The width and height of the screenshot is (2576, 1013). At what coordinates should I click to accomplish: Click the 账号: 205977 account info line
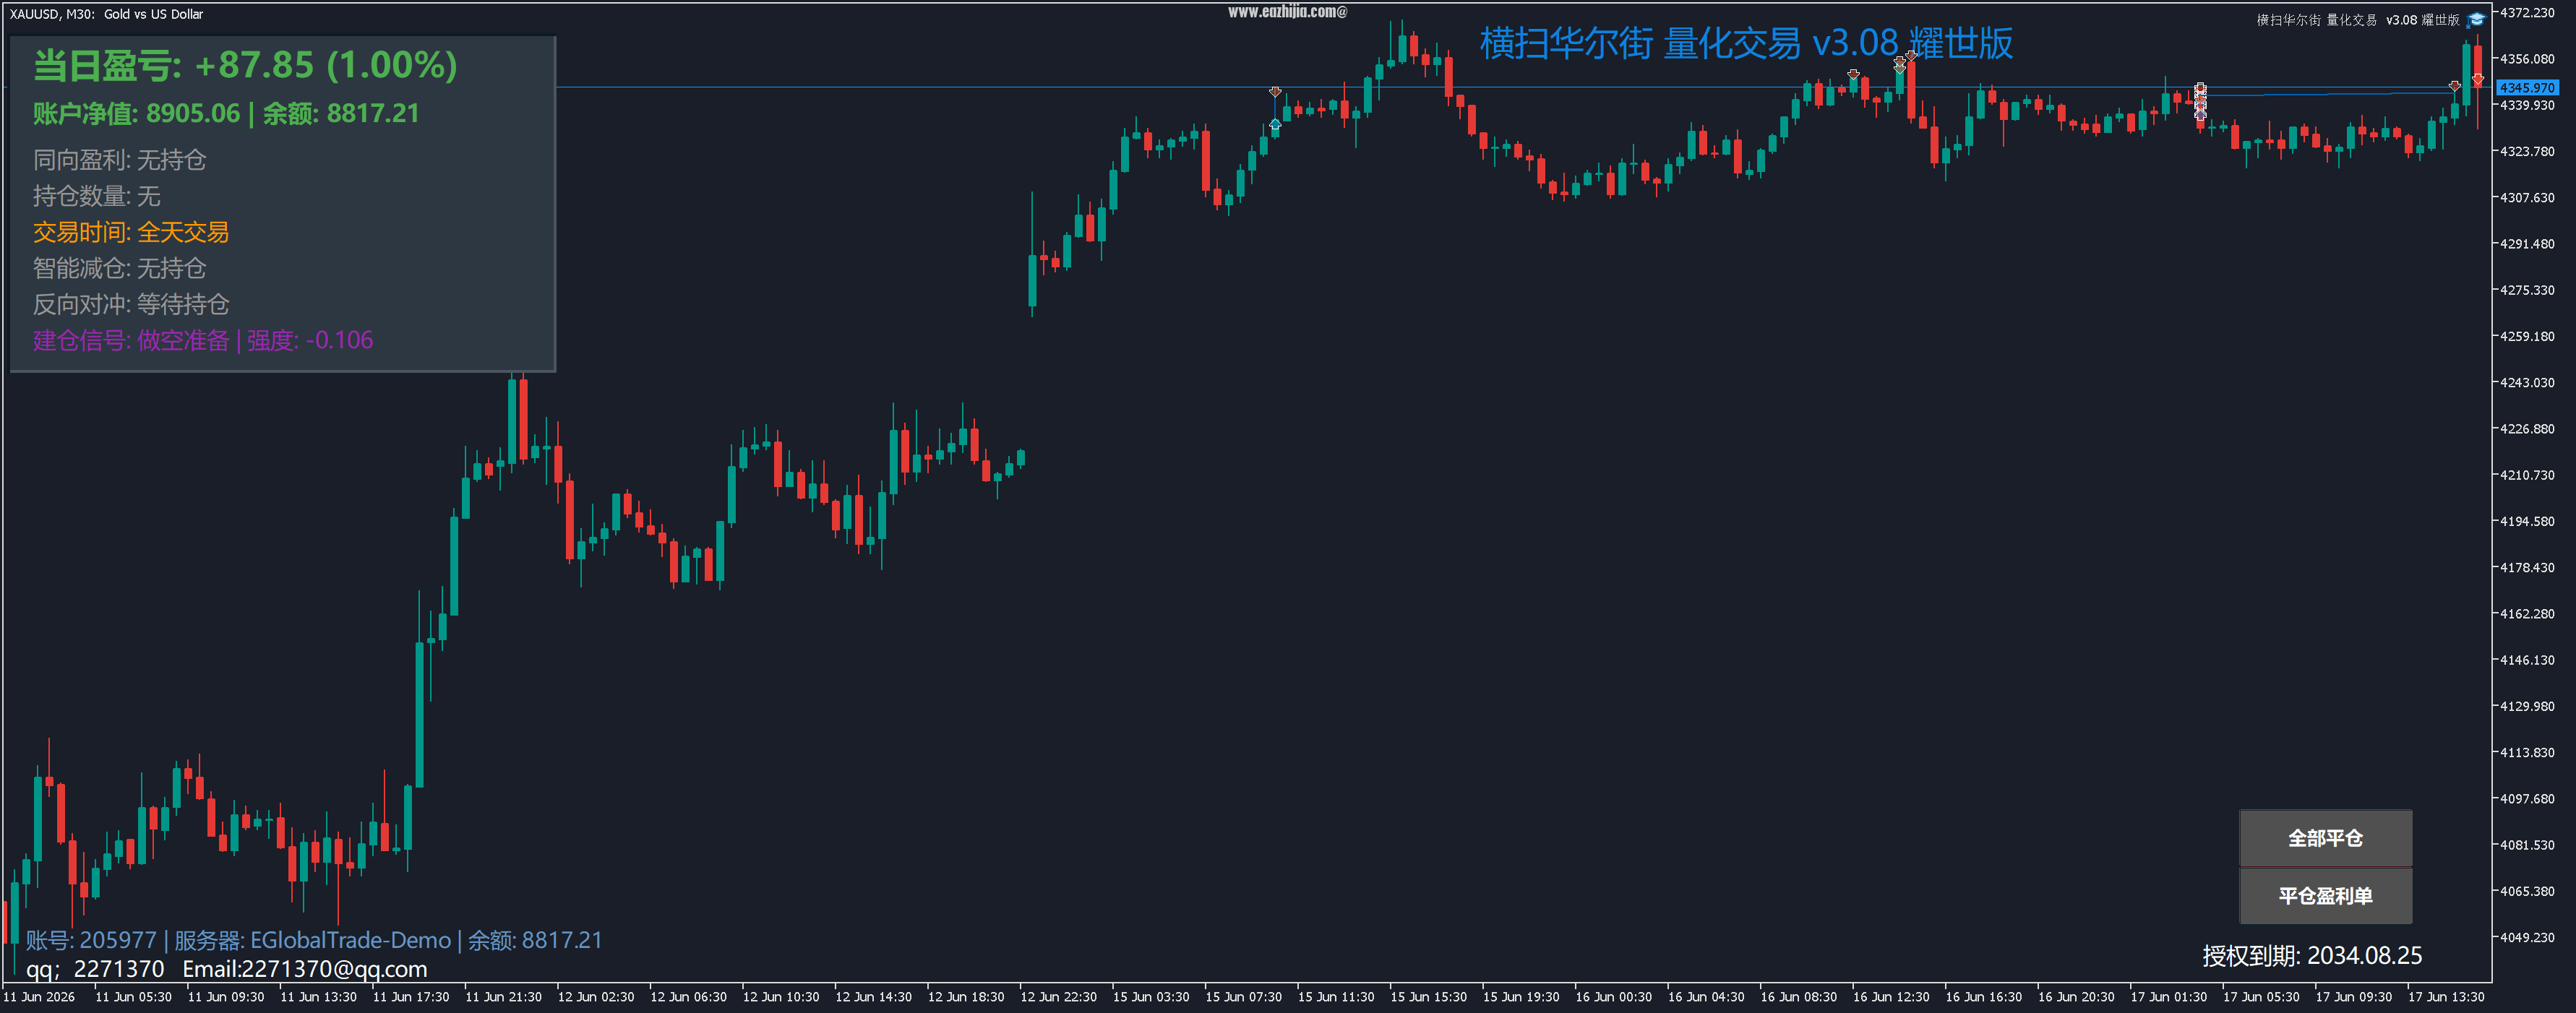tap(314, 940)
